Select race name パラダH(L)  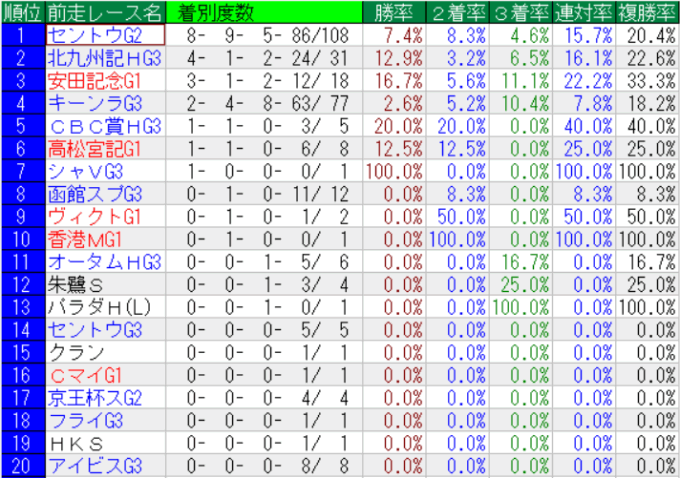coord(99,307)
